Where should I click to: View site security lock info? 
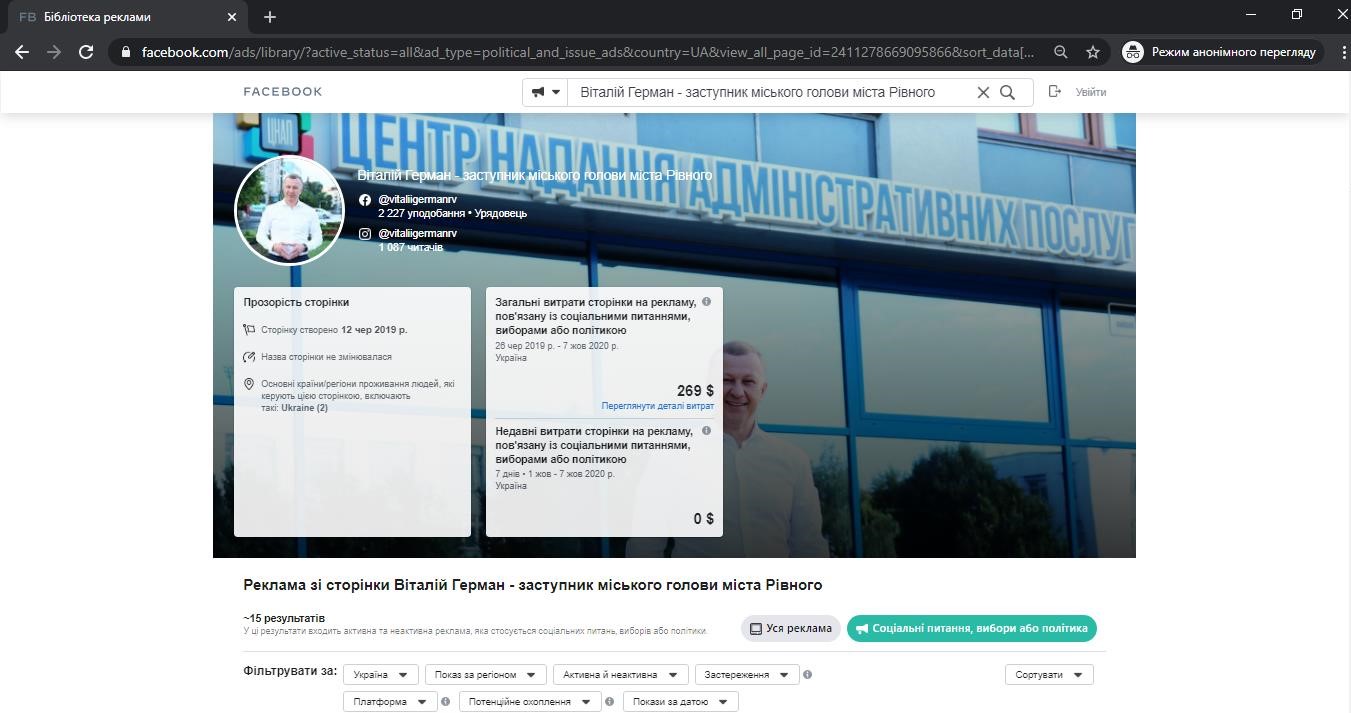click(125, 52)
